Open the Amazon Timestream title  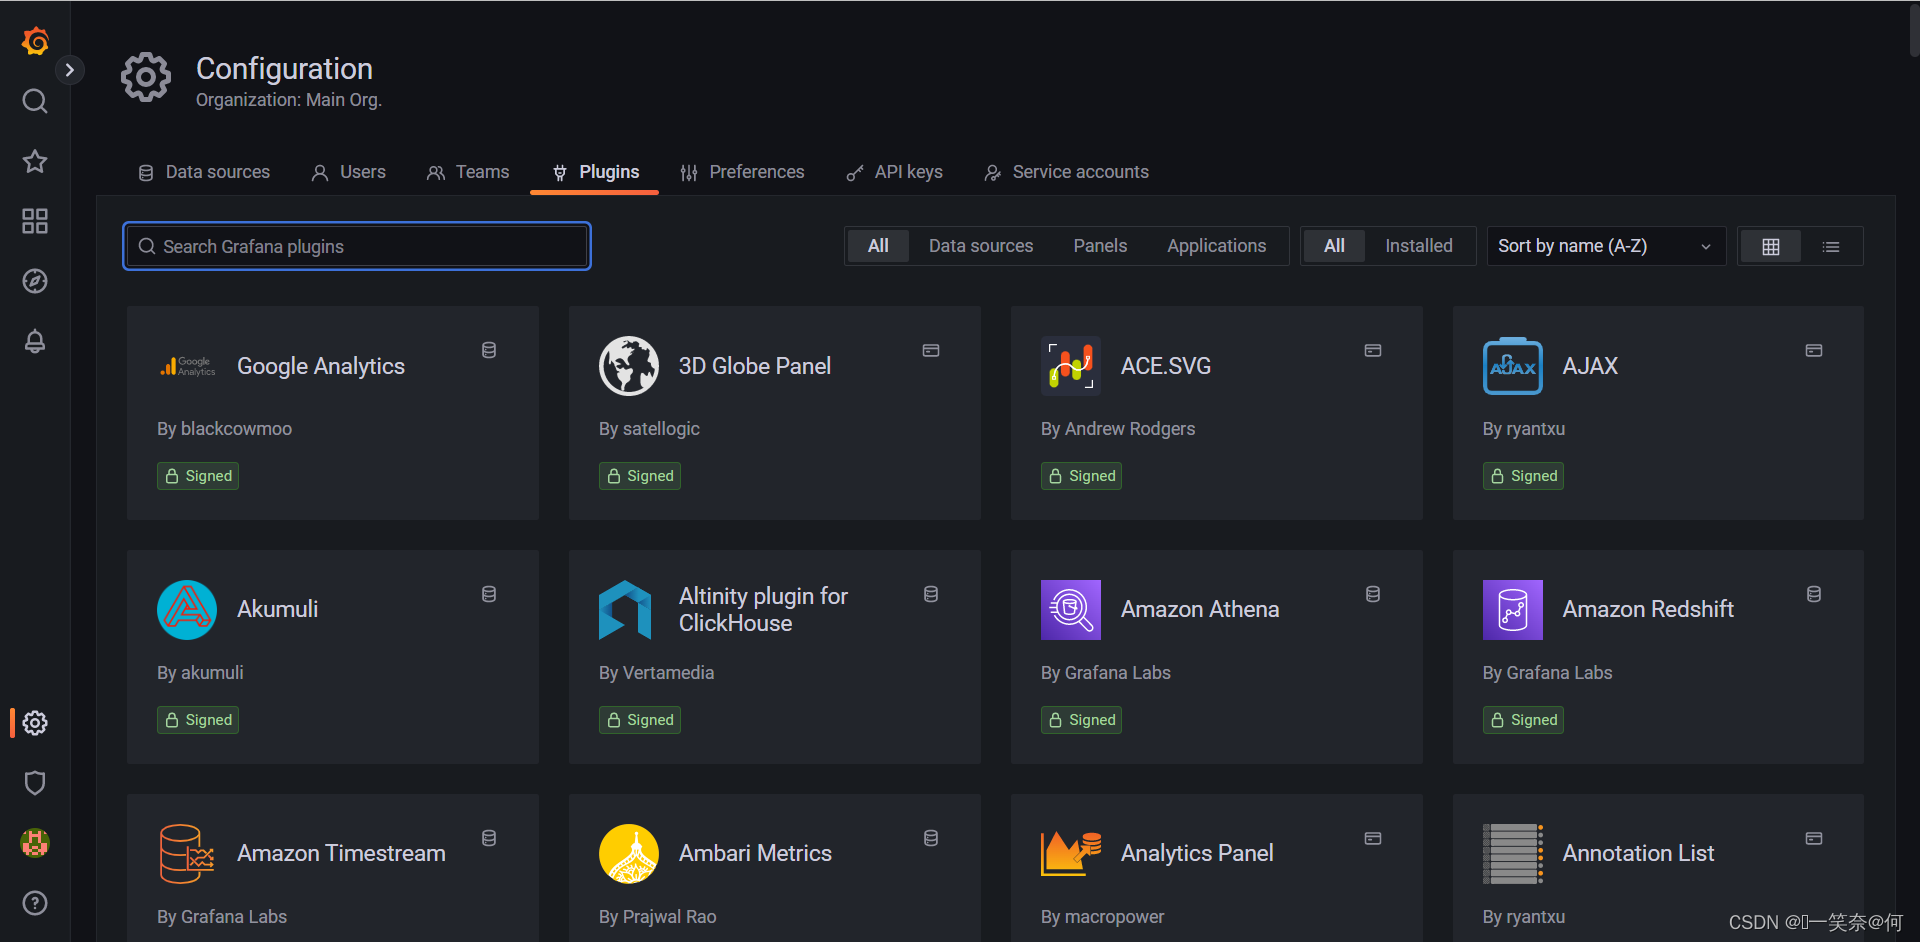tap(341, 853)
